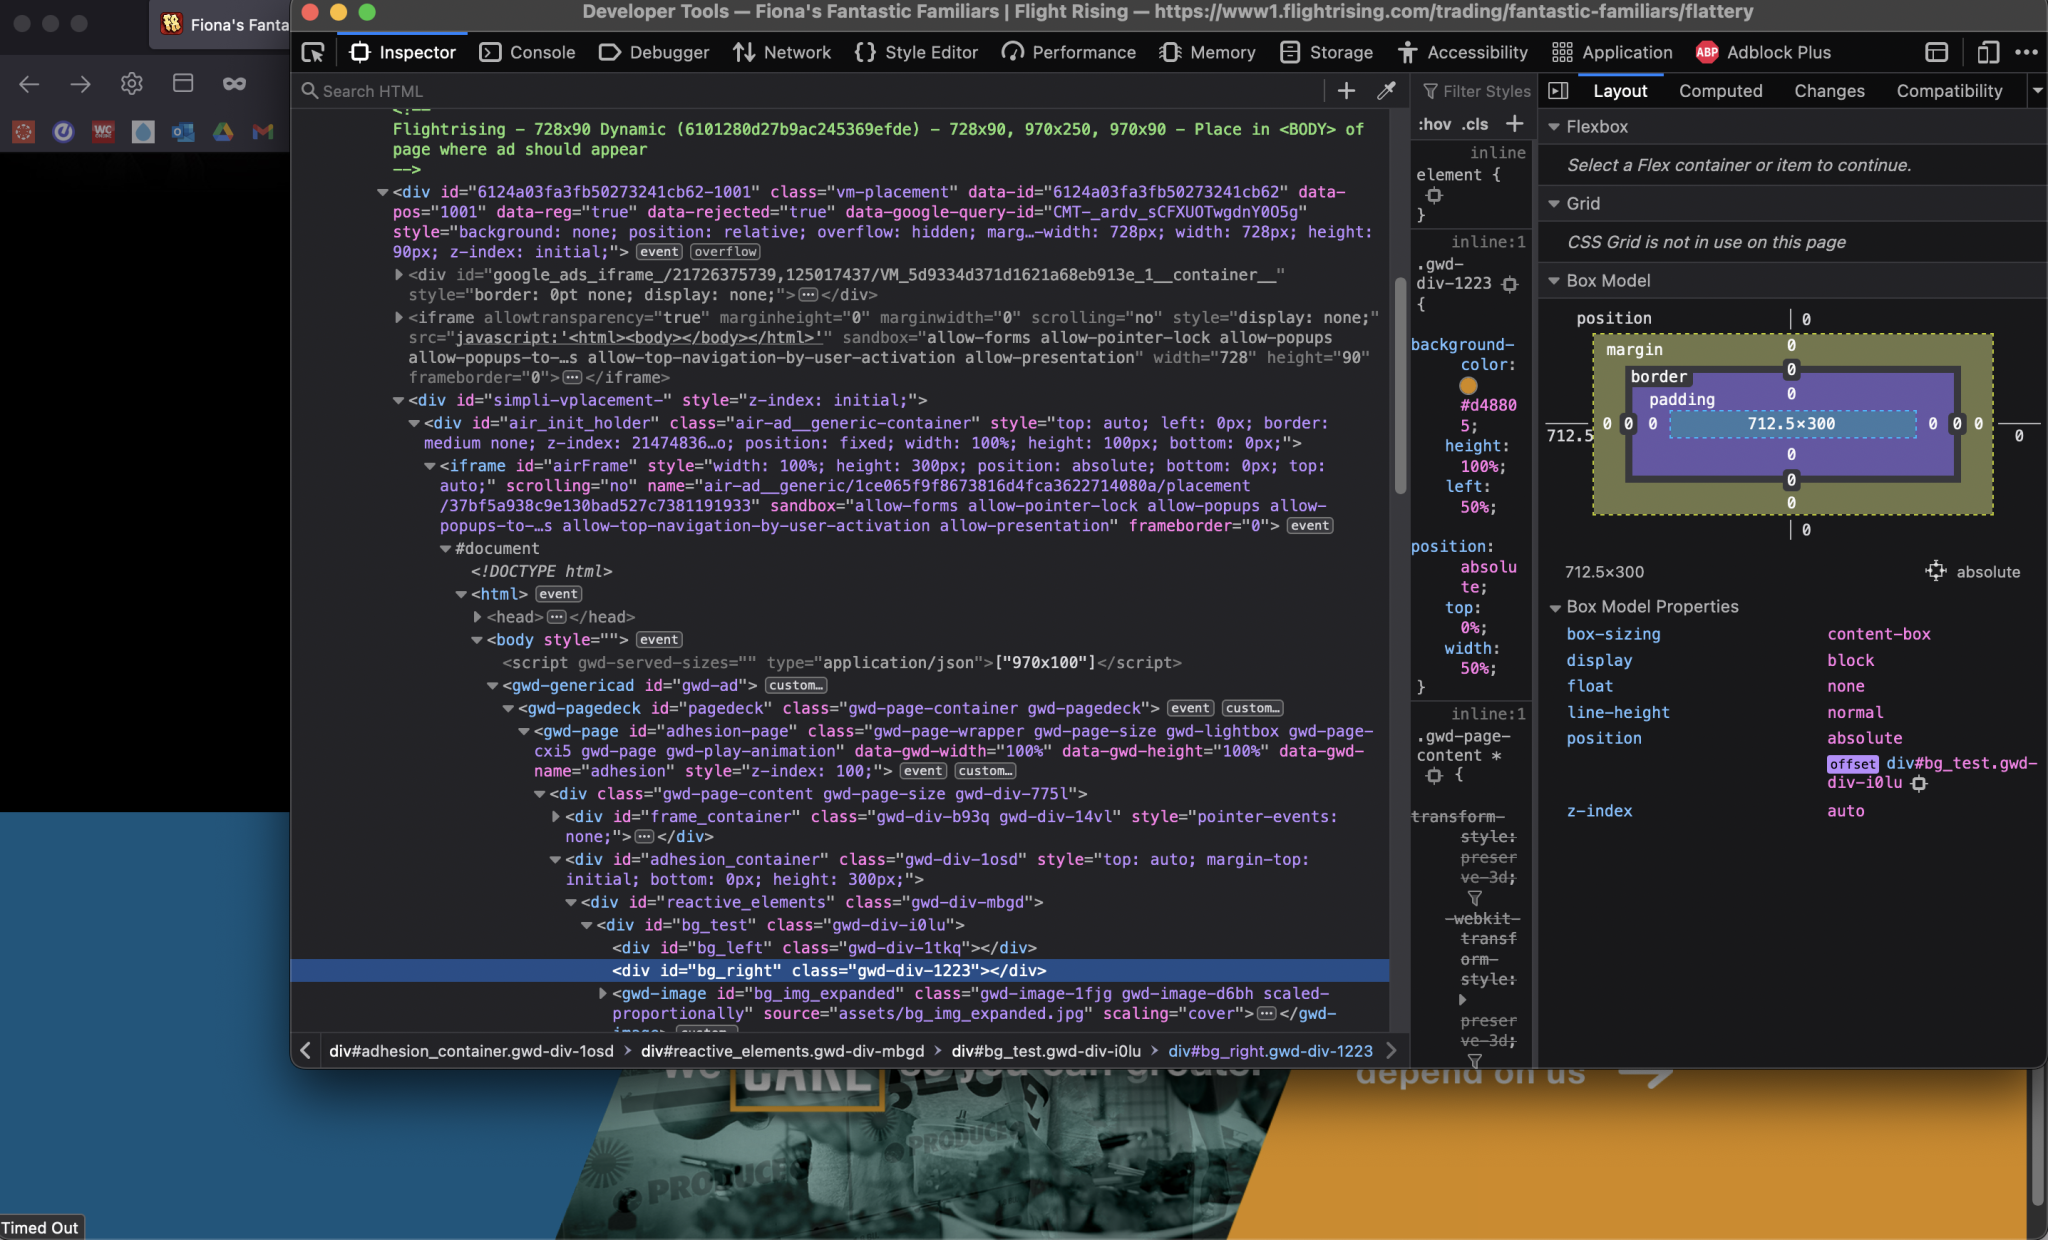The width and height of the screenshot is (2048, 1240).
Task: Open the Google Drive bookmark icon
Action: tap(223, 131)
